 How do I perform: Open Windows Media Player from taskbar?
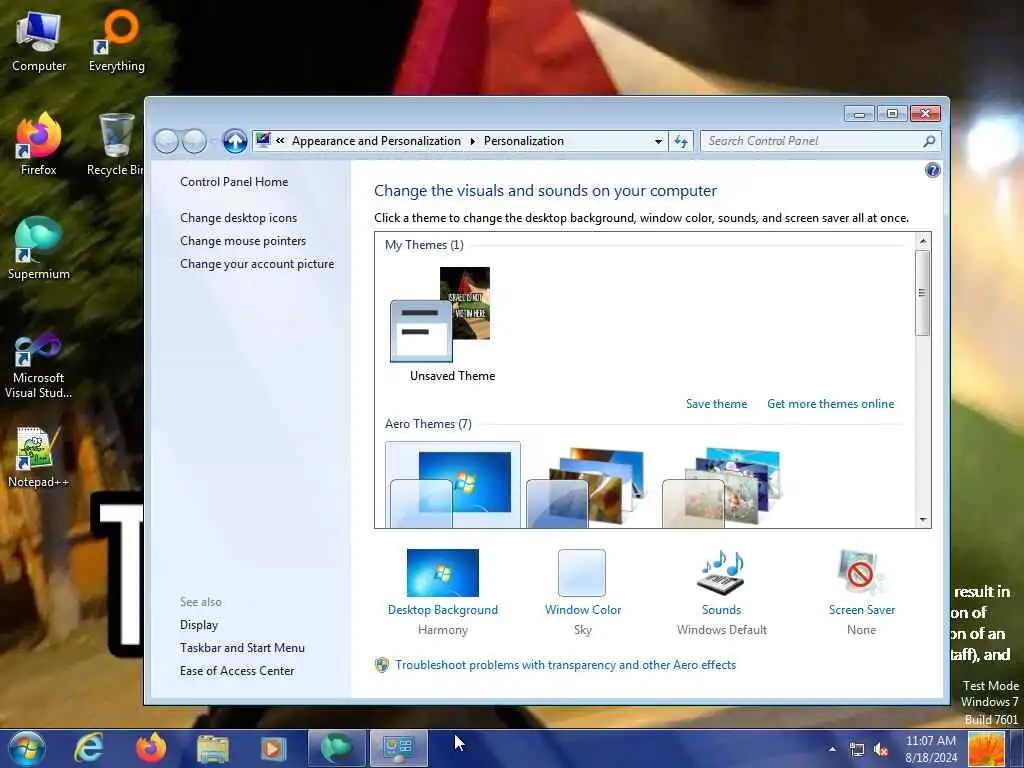[x=274, y=748]
